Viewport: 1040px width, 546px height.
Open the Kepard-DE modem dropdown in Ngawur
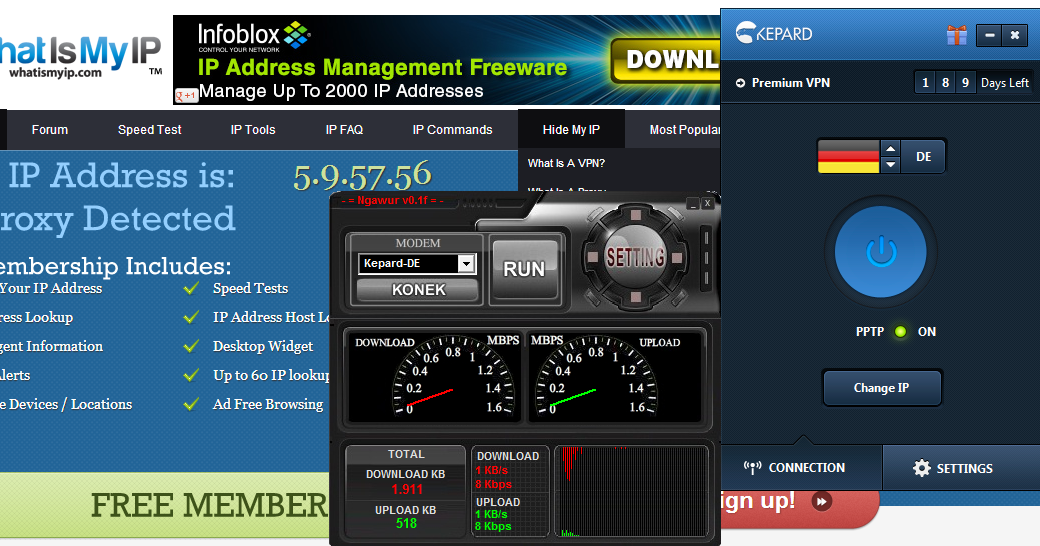click(466, 264)
